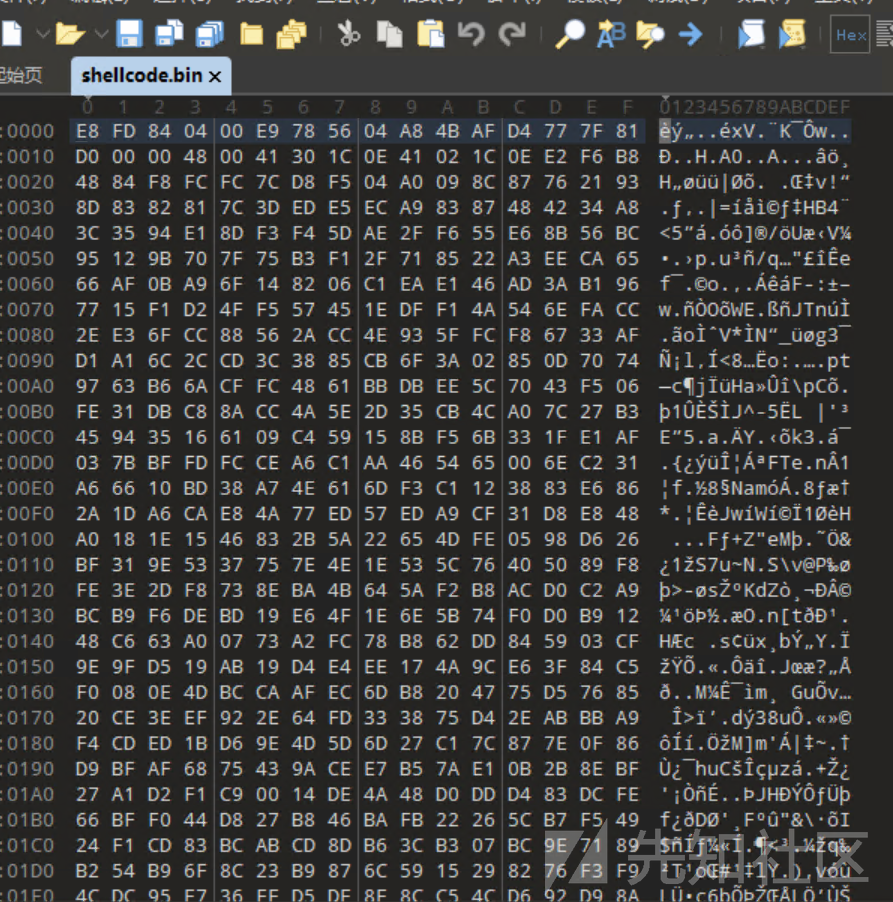Redo the last undone edit

coord(512,34)
